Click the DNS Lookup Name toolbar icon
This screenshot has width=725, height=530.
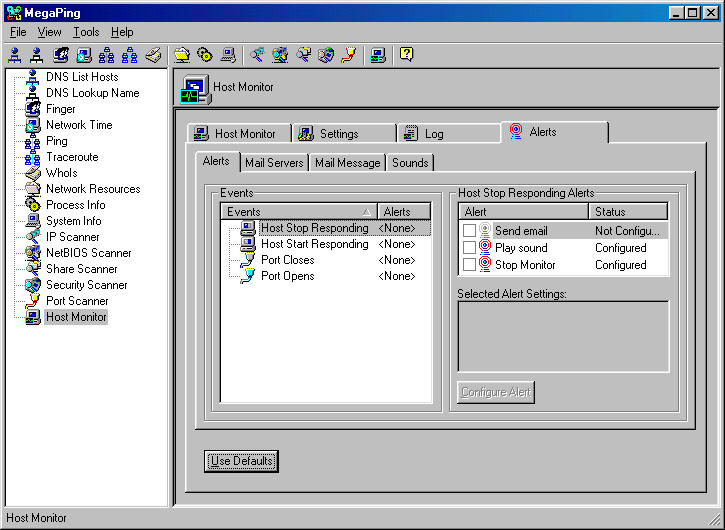[37, 55]
